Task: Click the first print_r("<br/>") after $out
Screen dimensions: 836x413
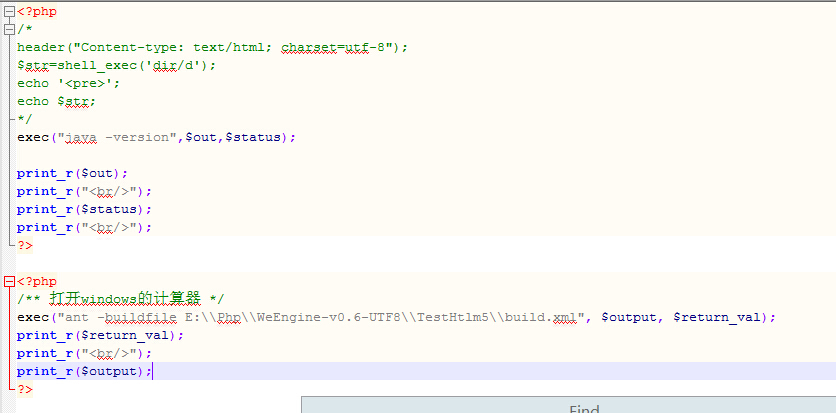Action: click(x=84, y=191)
